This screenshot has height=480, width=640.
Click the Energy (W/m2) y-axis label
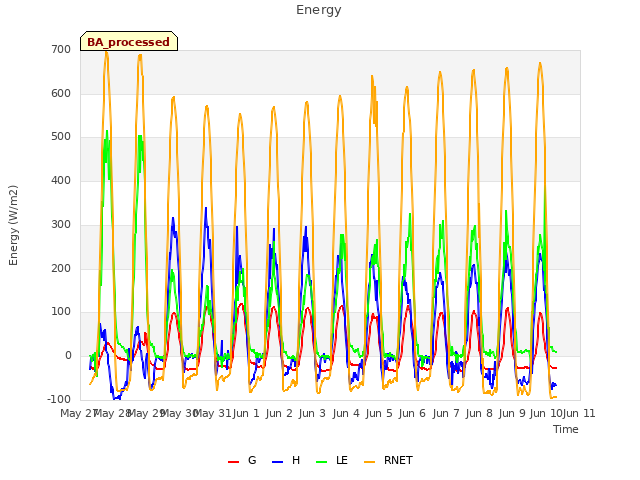click(13, 225)
